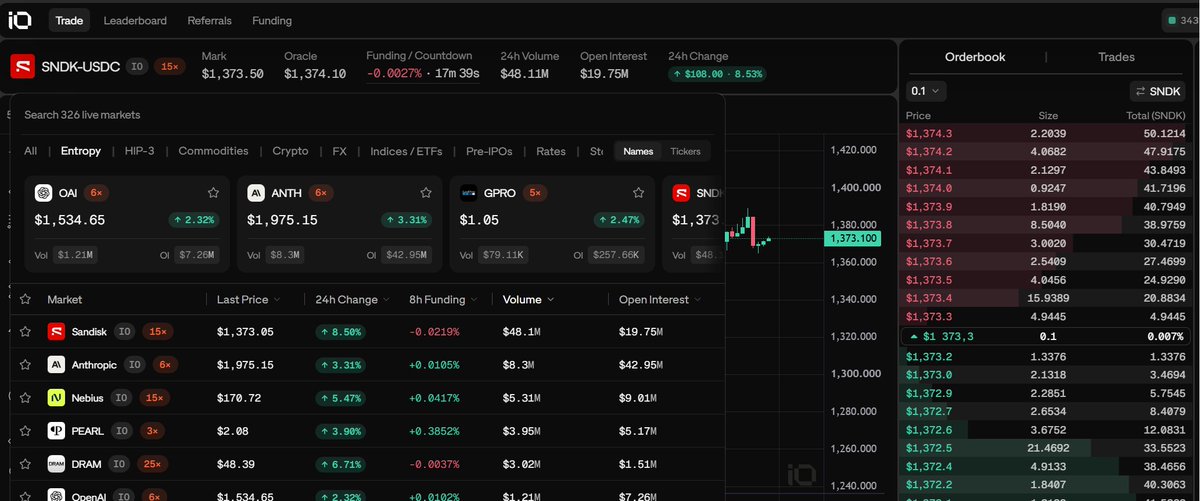Select the HIP-3 market filter
The image size is (1200, 501).
tap(140, 151)
